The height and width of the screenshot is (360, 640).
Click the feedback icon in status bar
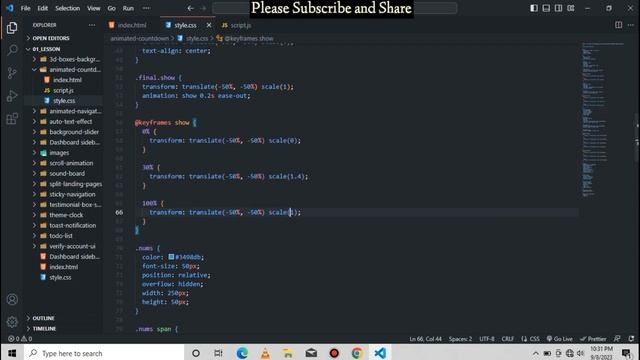[617, 339]
